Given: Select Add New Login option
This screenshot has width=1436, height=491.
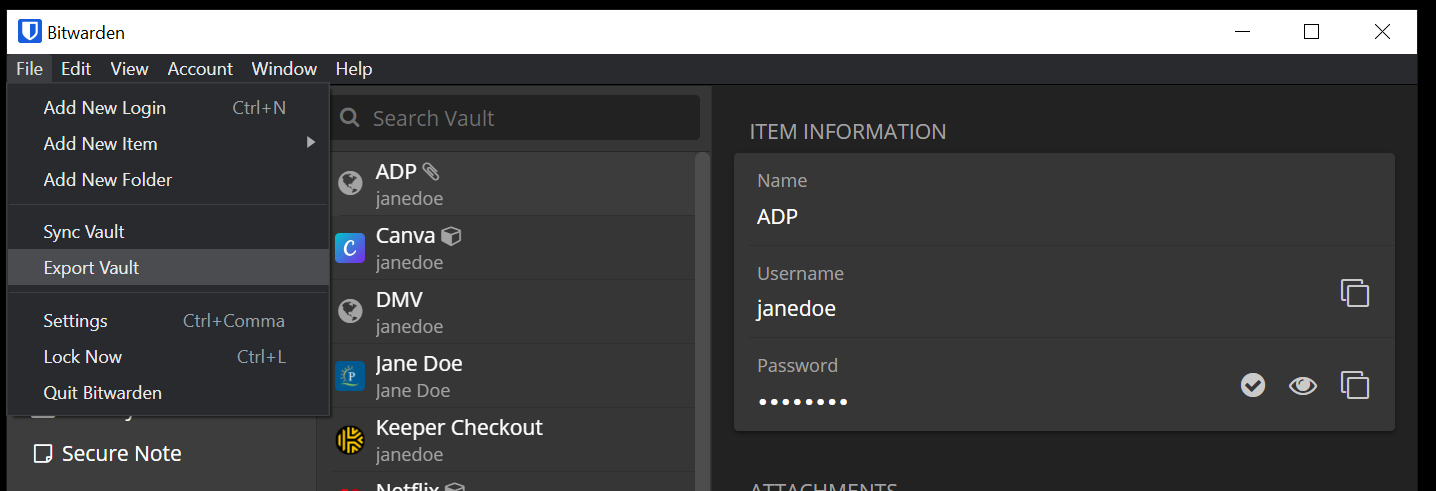Looking at the screenshot, I should [x=105, y=108].
